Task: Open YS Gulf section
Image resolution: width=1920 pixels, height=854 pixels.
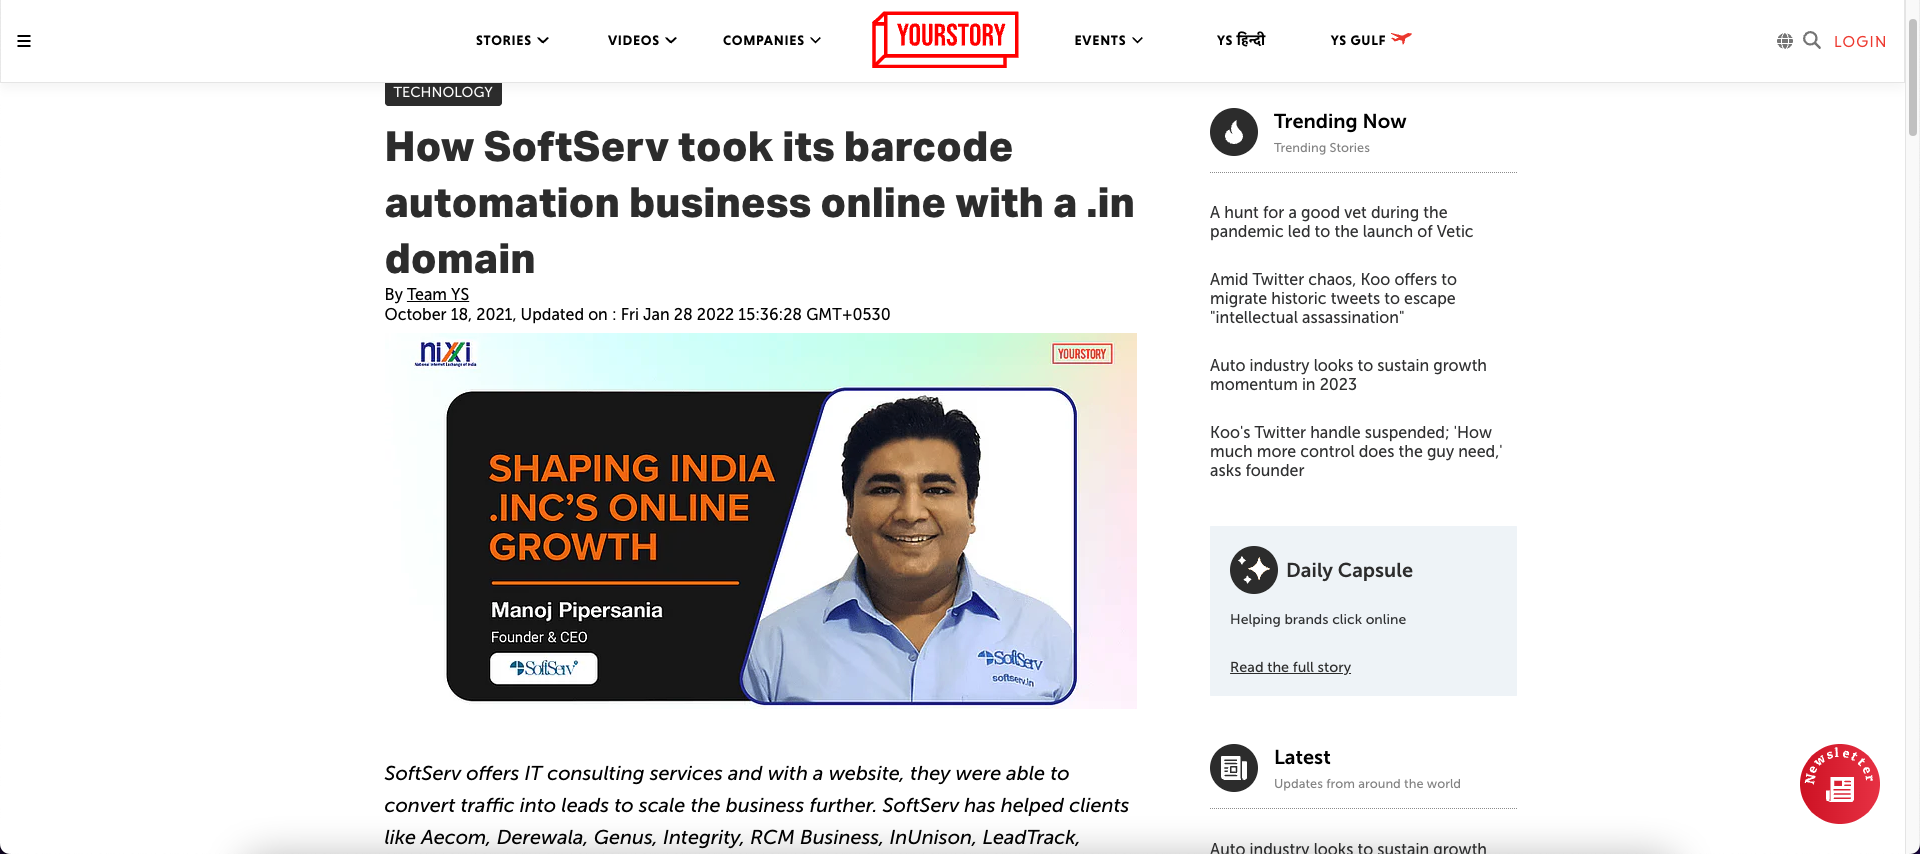Action: tap(1370, 40)
